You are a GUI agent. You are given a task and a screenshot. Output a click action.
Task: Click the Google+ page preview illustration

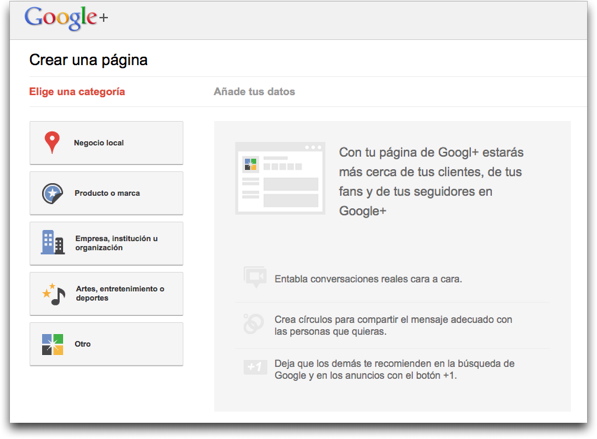coord(280,178)
